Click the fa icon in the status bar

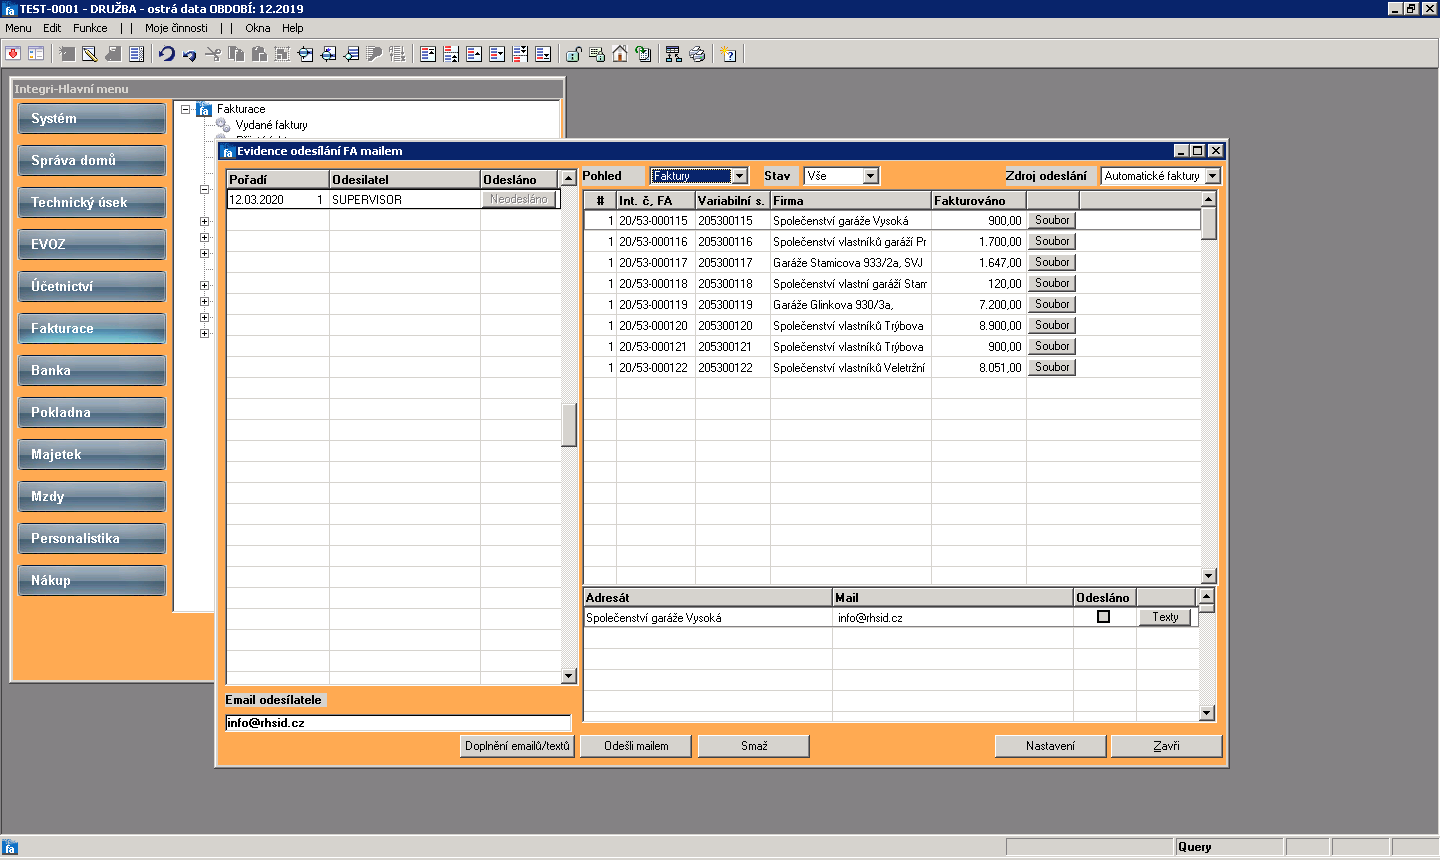coord(10,847)
